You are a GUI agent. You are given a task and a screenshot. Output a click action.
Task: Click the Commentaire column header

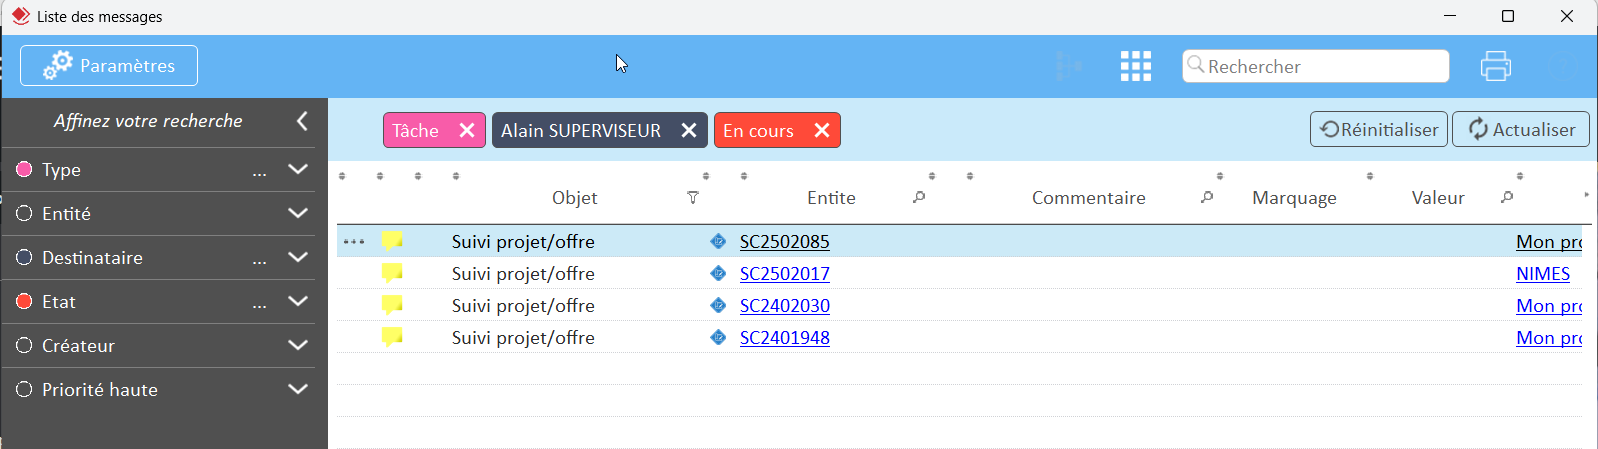coord(1089,198)
